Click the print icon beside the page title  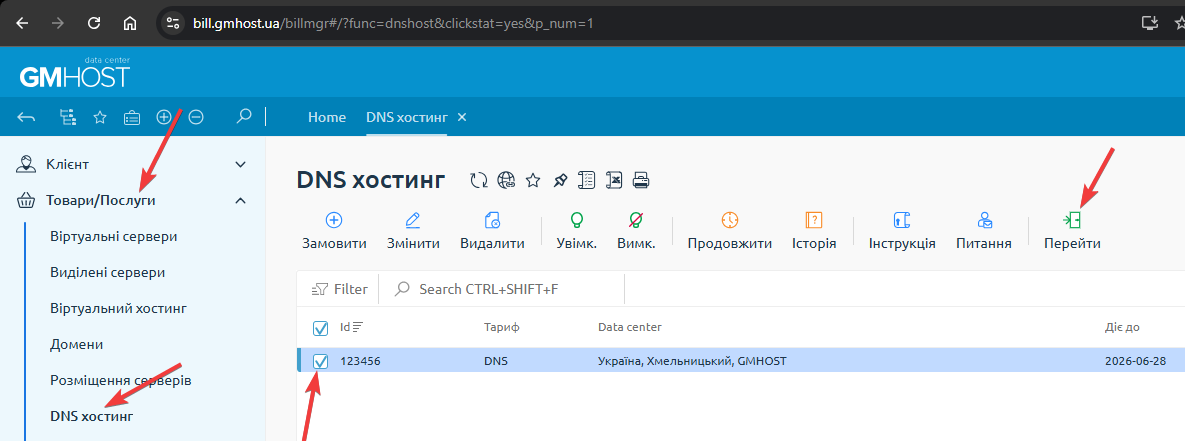[x=642, y=180]
